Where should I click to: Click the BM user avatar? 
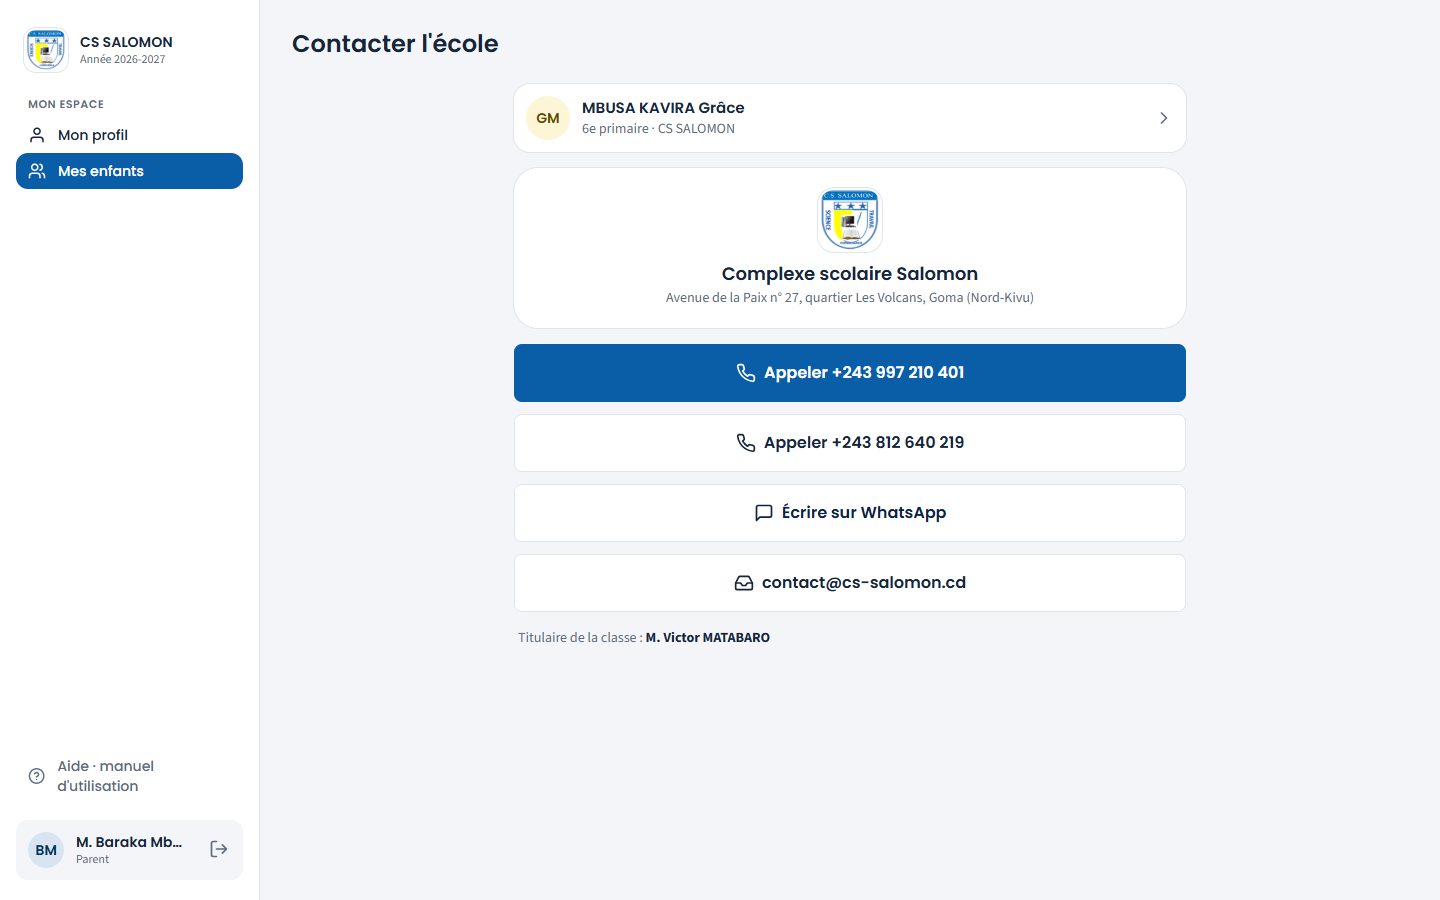pos(46,850)
